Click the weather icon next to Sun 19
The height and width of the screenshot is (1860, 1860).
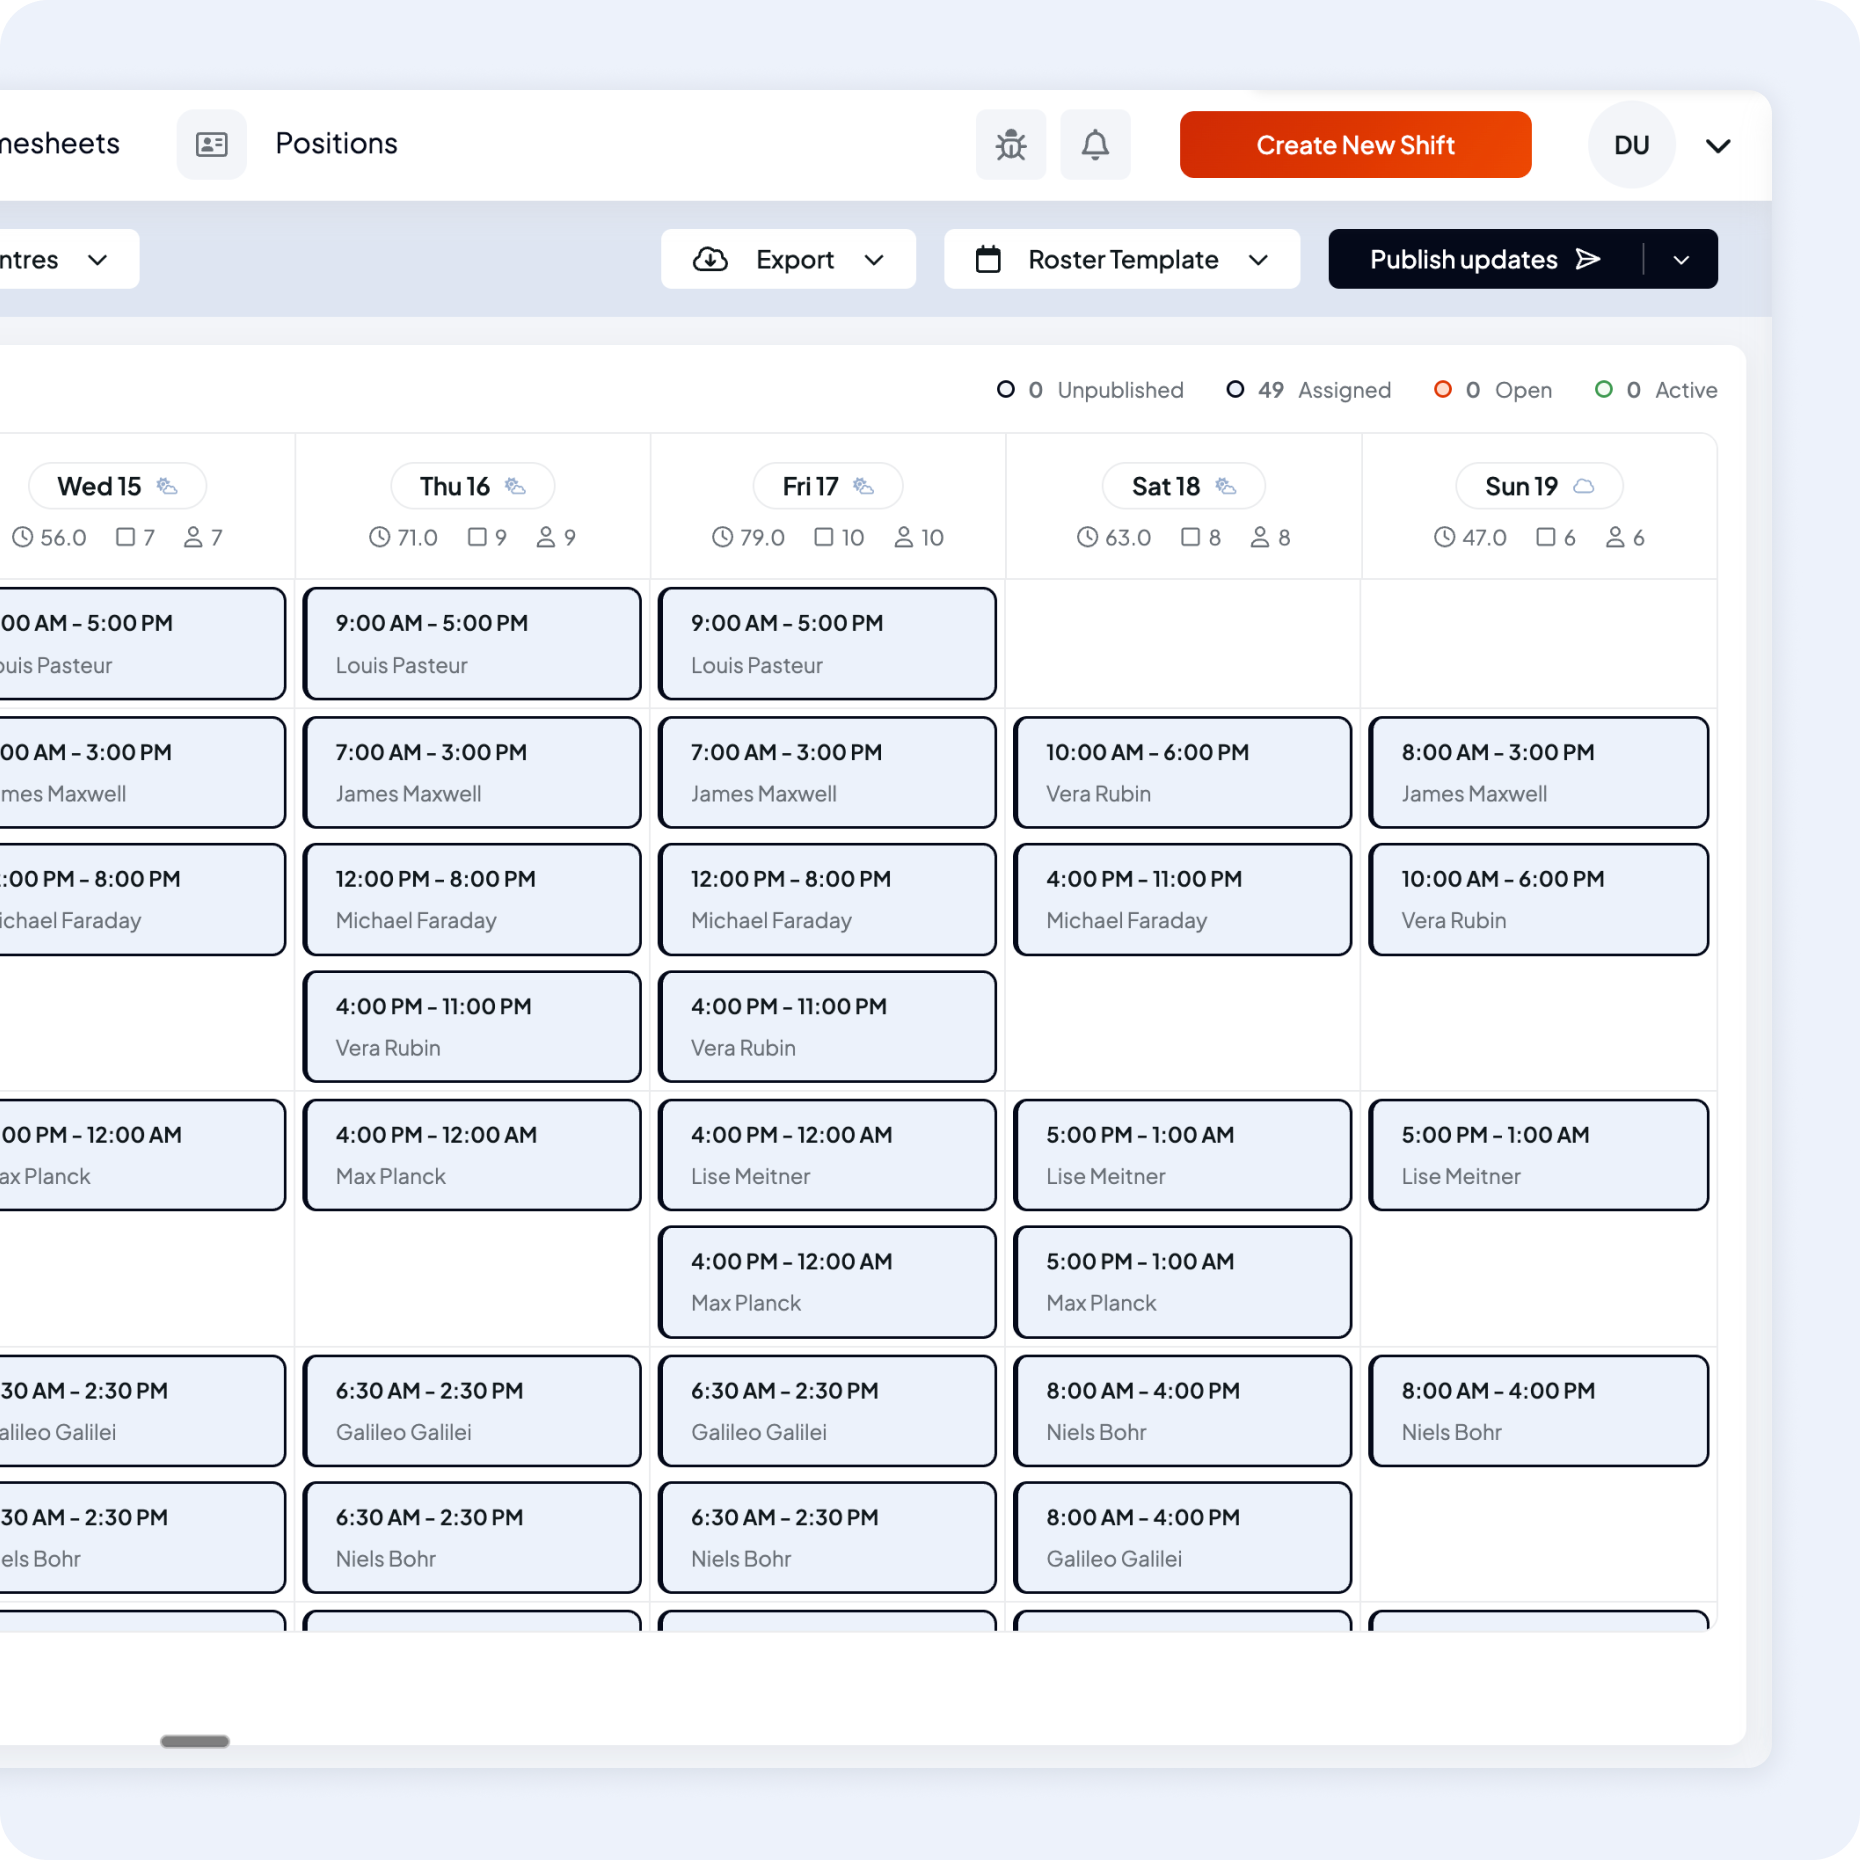(1583, 485)
